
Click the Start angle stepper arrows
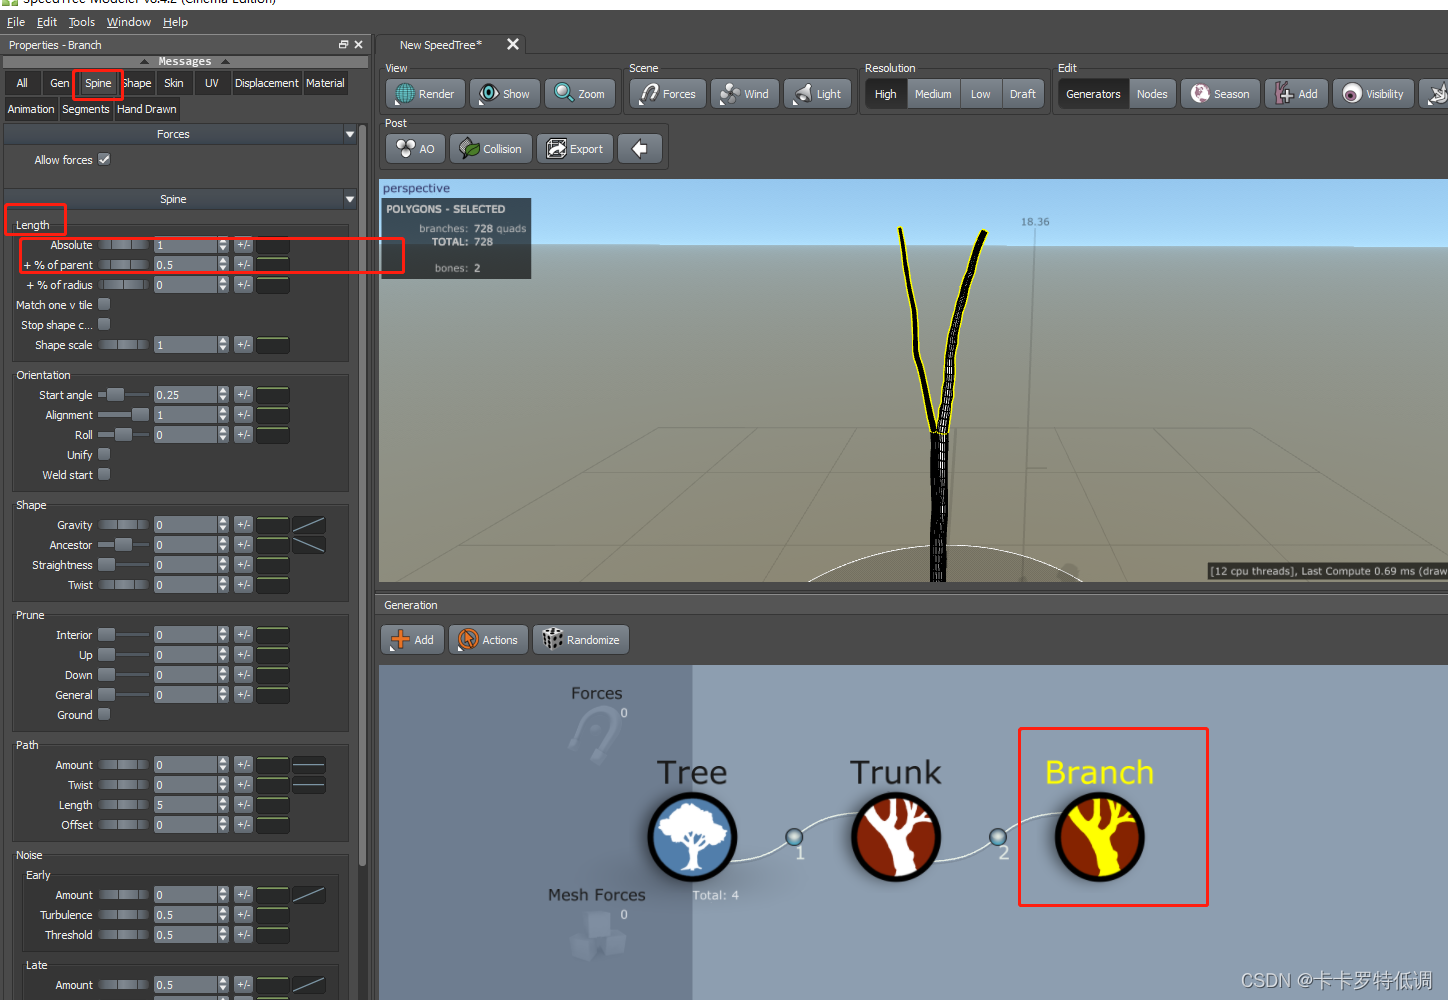(223, 395)
